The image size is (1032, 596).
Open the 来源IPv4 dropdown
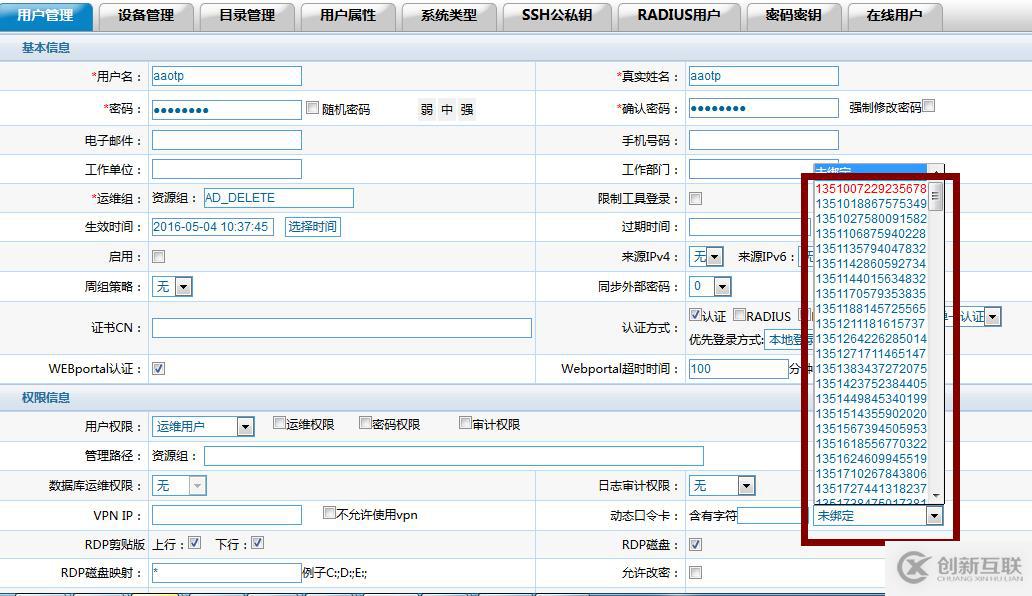point(706,256)
